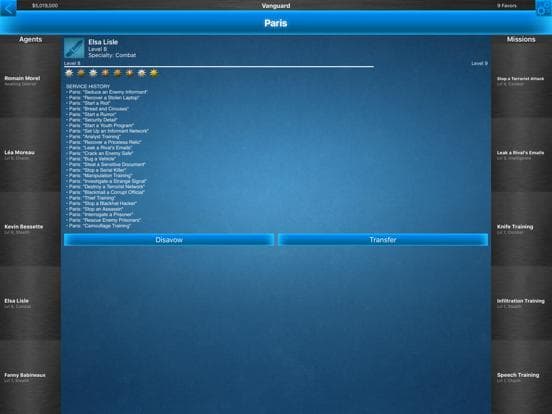The height and width of the screenshot is (414, 552).
Task: Select agent Romain Morel
Action: coord(30,81)
